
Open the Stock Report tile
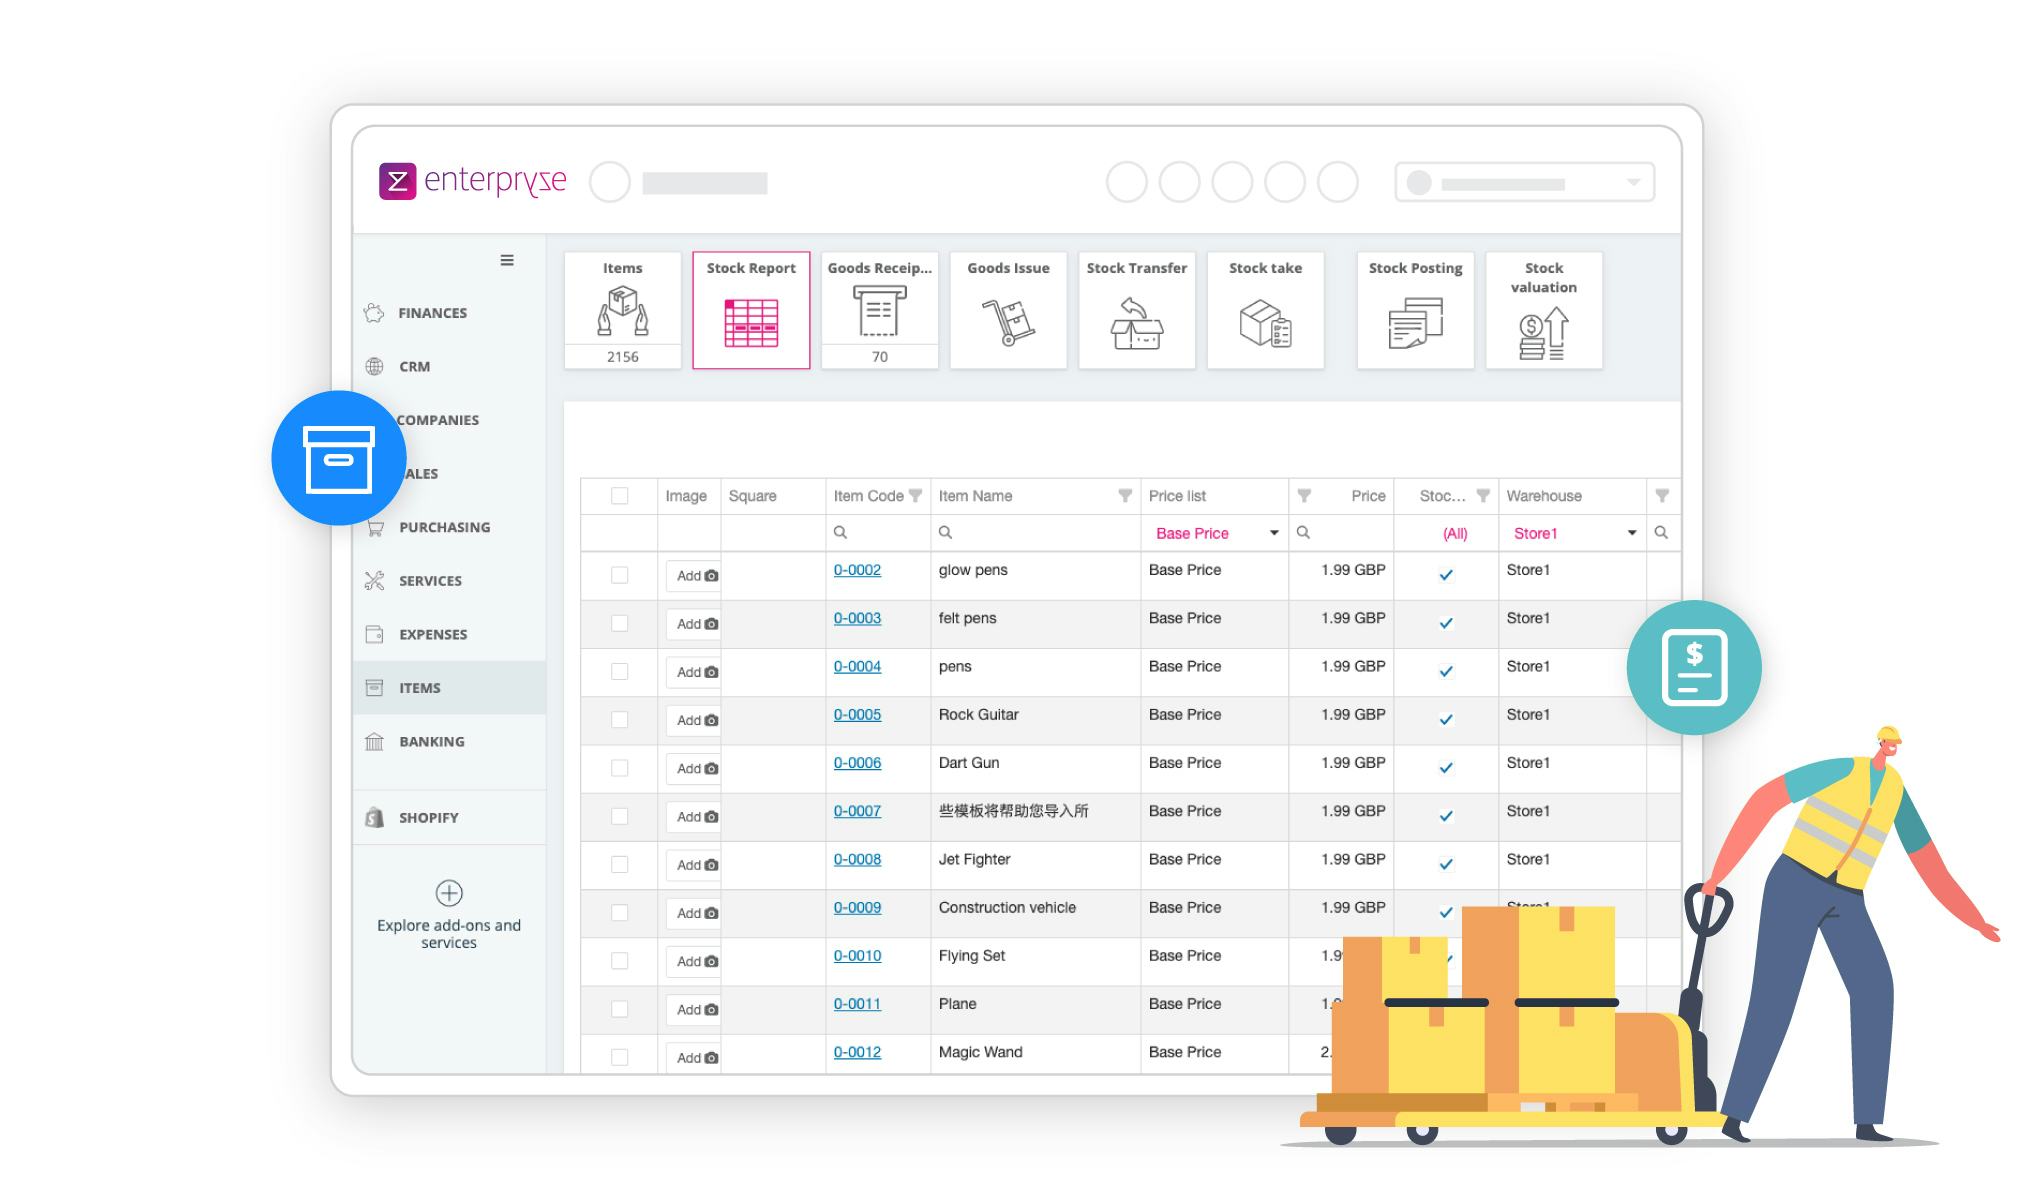751,310
